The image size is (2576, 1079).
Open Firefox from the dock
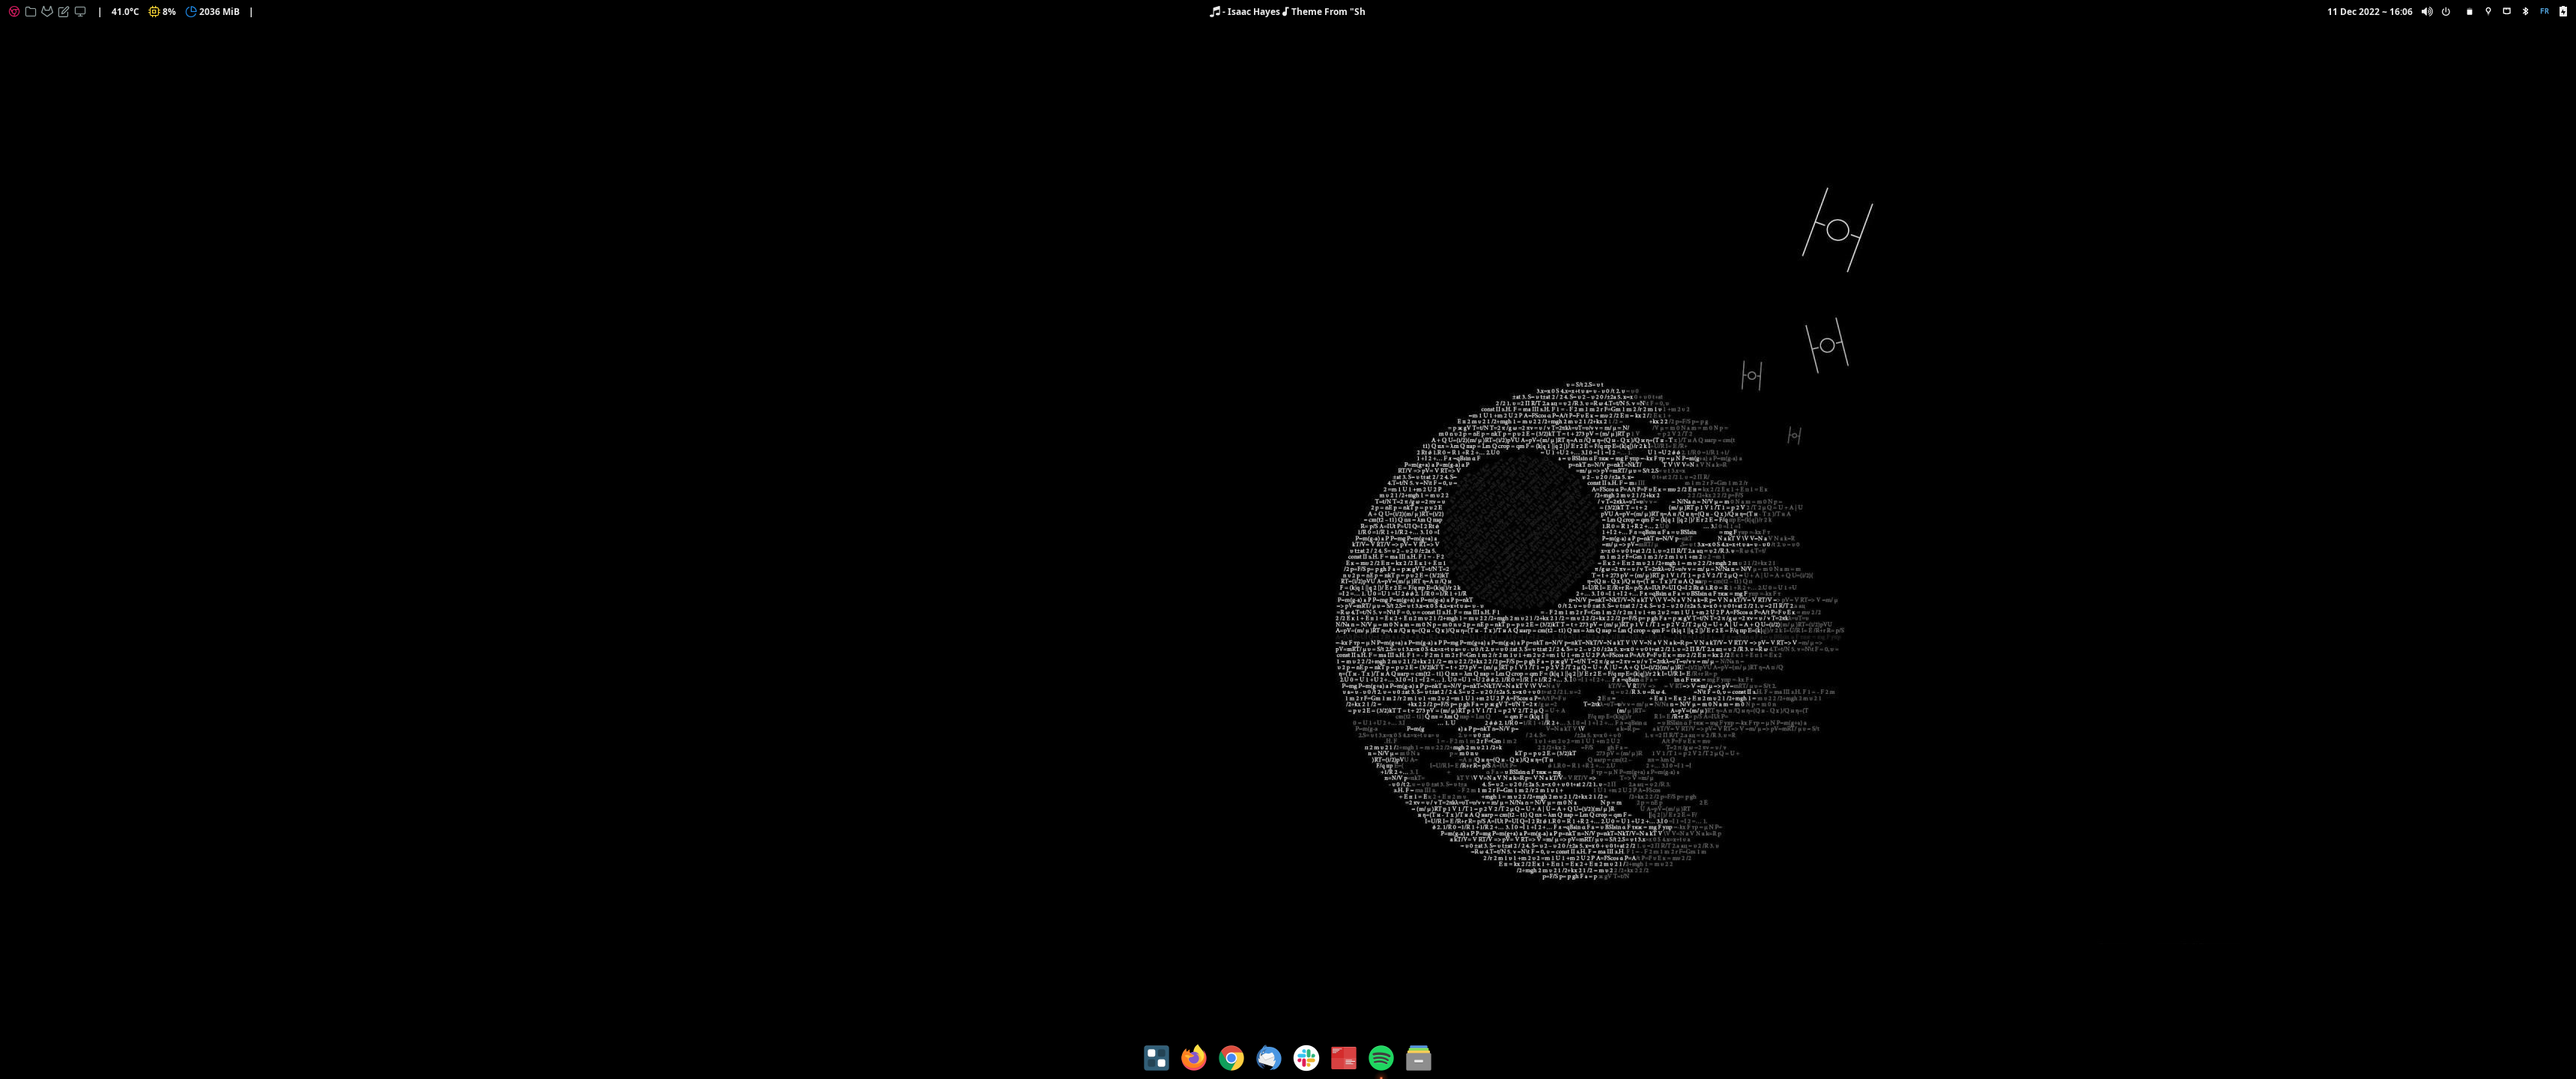[1193, 1058]
